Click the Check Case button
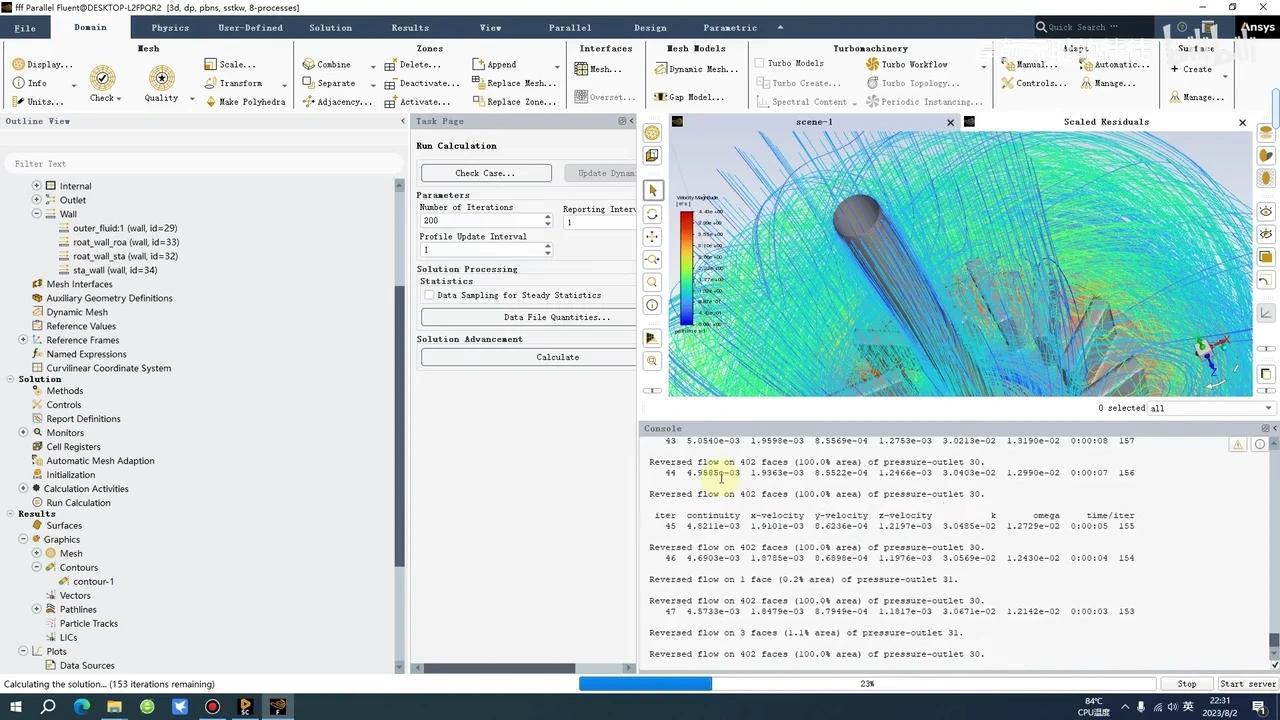The image size is (1280, 720). (486, 173)
